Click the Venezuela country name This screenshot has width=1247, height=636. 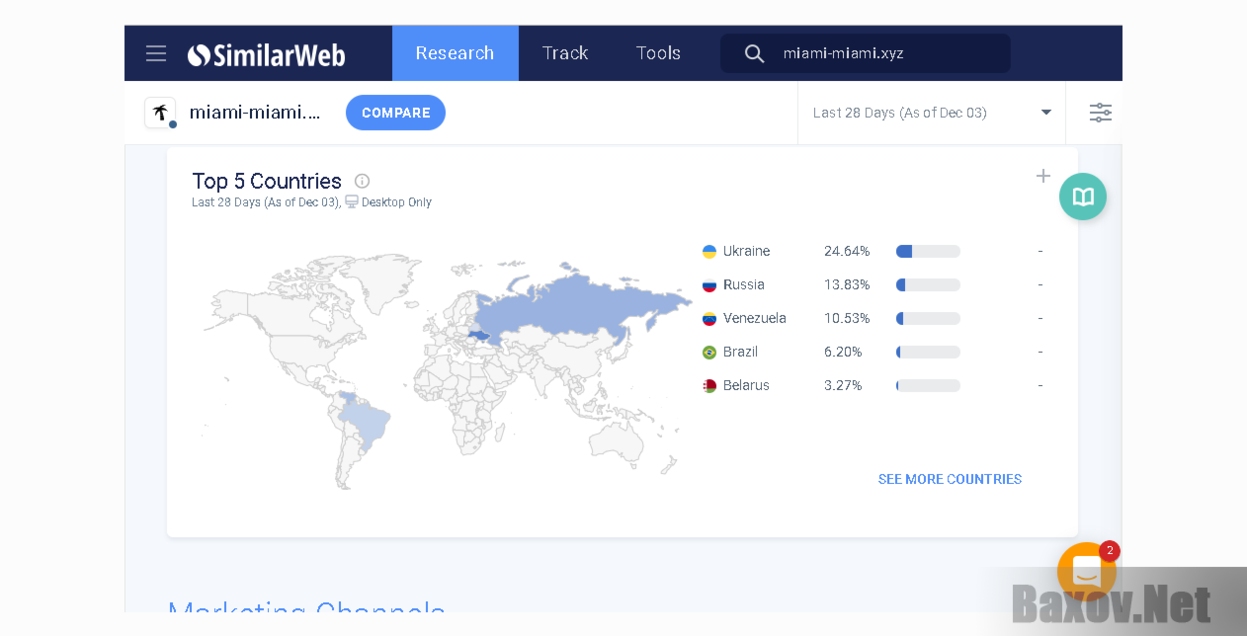755,318
